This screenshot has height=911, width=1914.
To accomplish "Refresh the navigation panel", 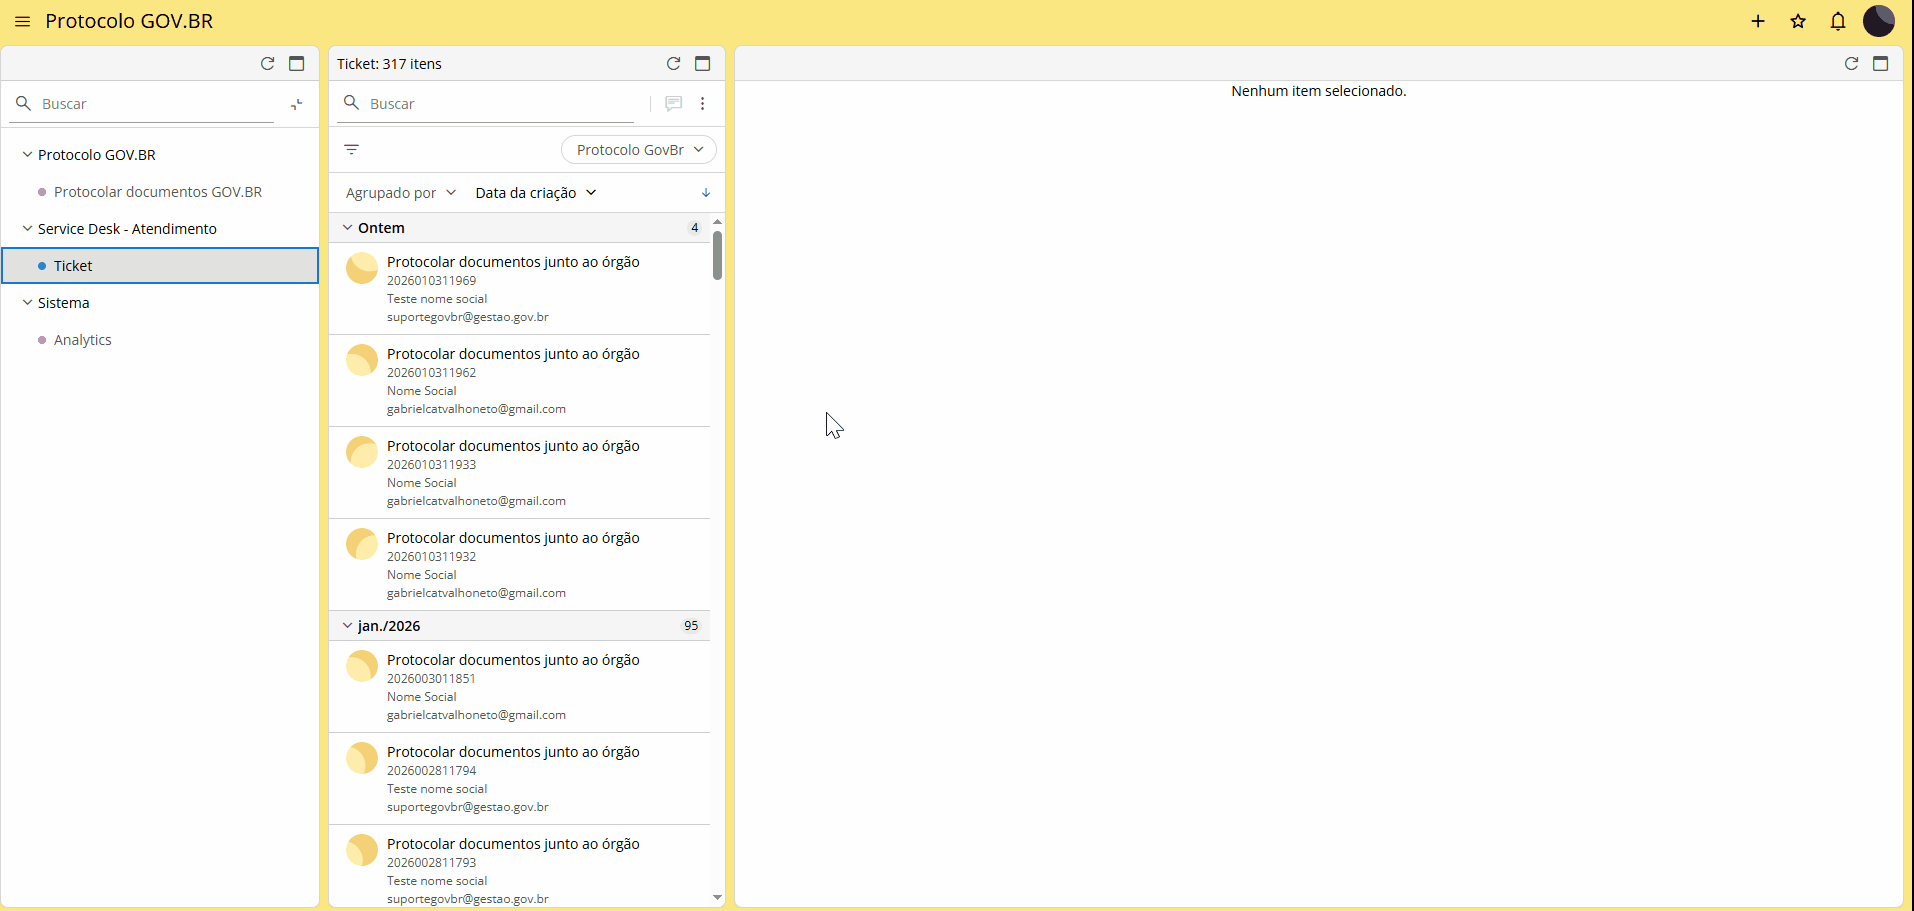I will point(267,63).
